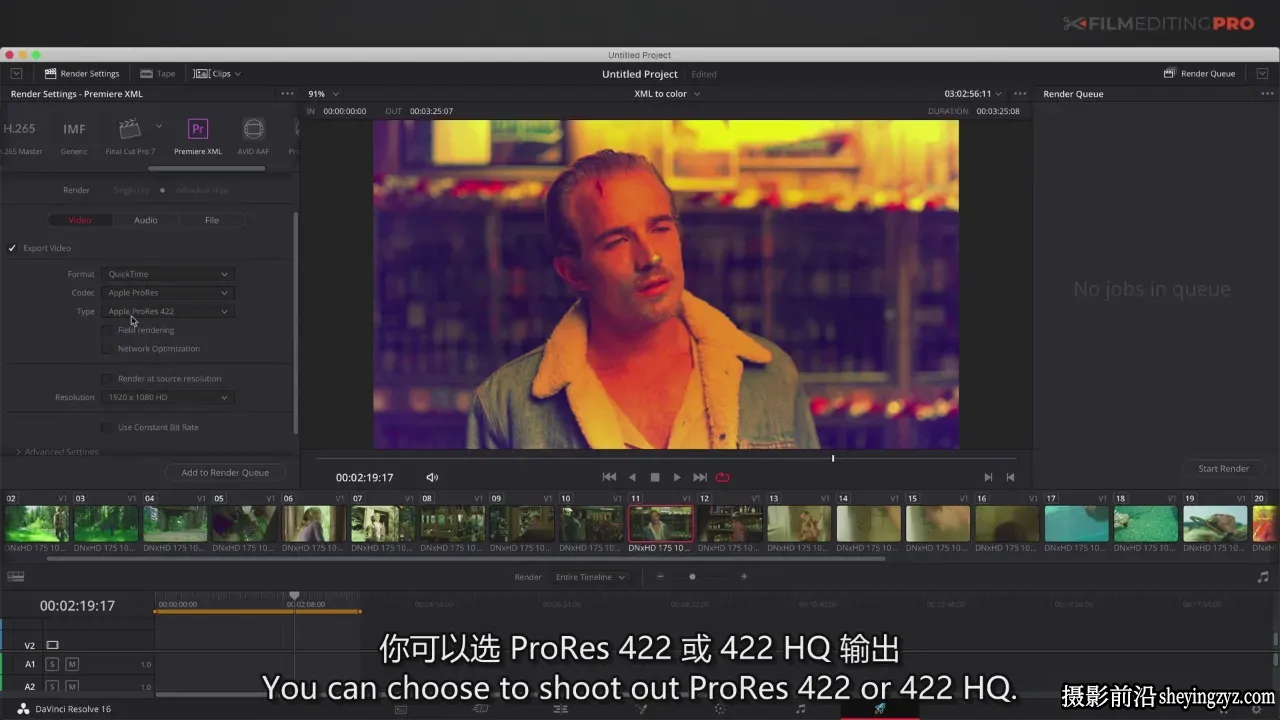Solo audio track A1
Viewport: 1280px width, 720px height.
[52, 664]
